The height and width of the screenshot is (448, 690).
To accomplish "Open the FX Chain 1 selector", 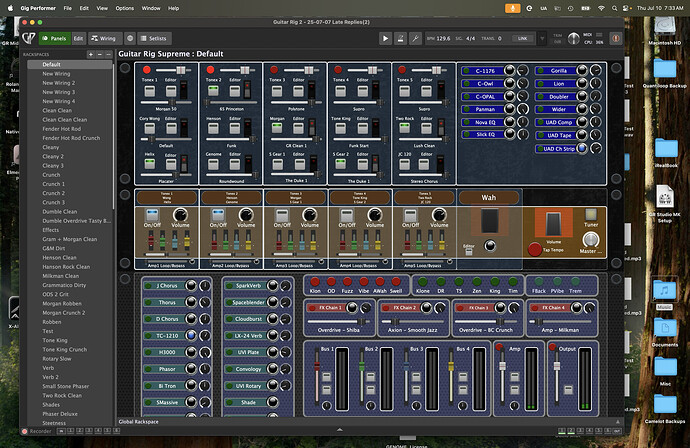I will click(333, 308).
